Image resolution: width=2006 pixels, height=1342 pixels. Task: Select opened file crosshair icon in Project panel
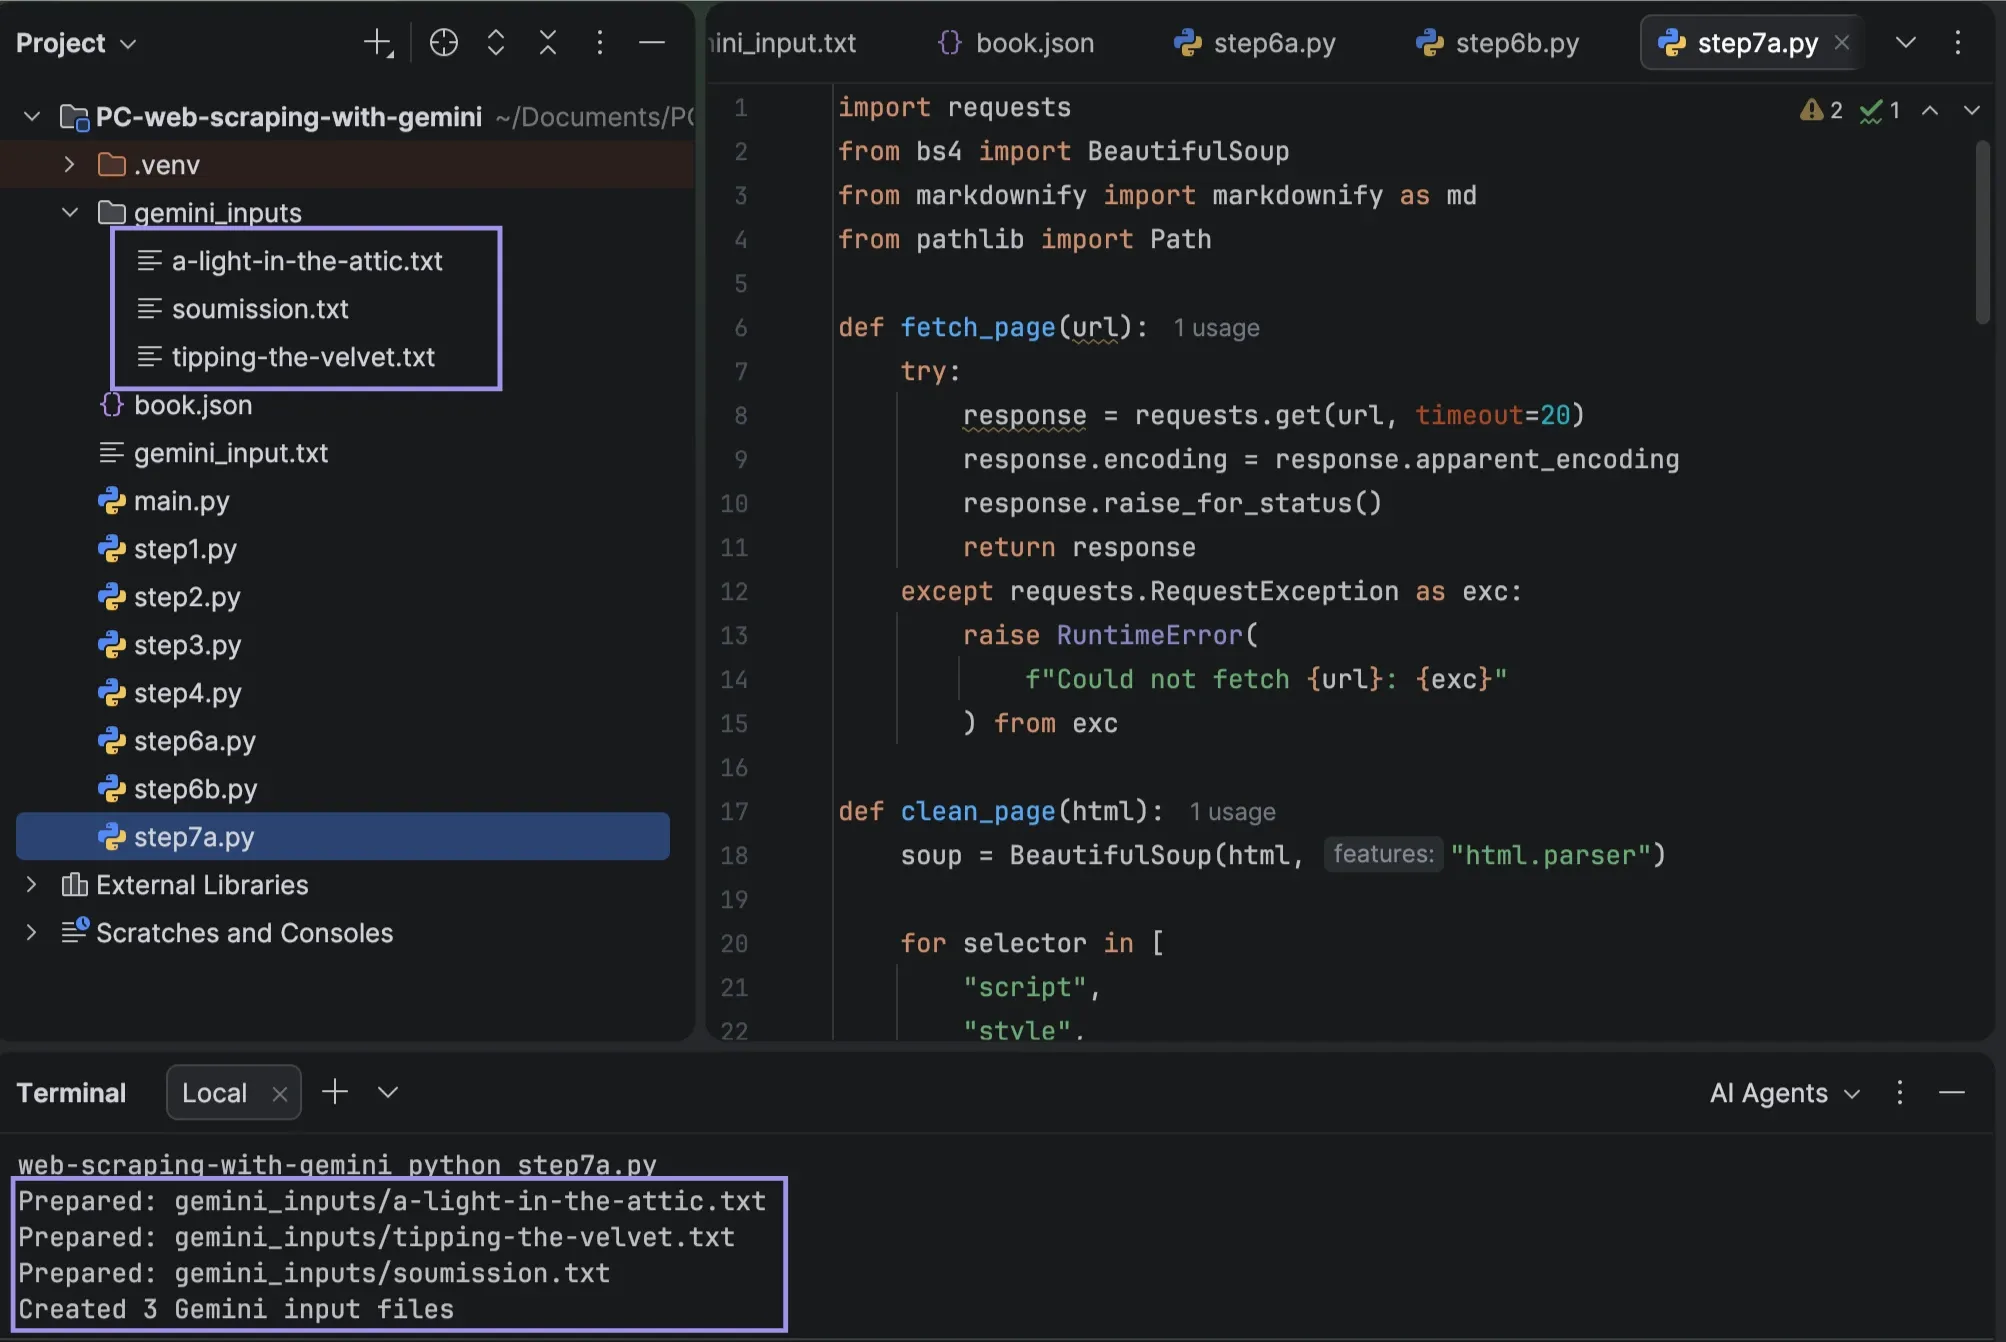[x=443, y=43]
